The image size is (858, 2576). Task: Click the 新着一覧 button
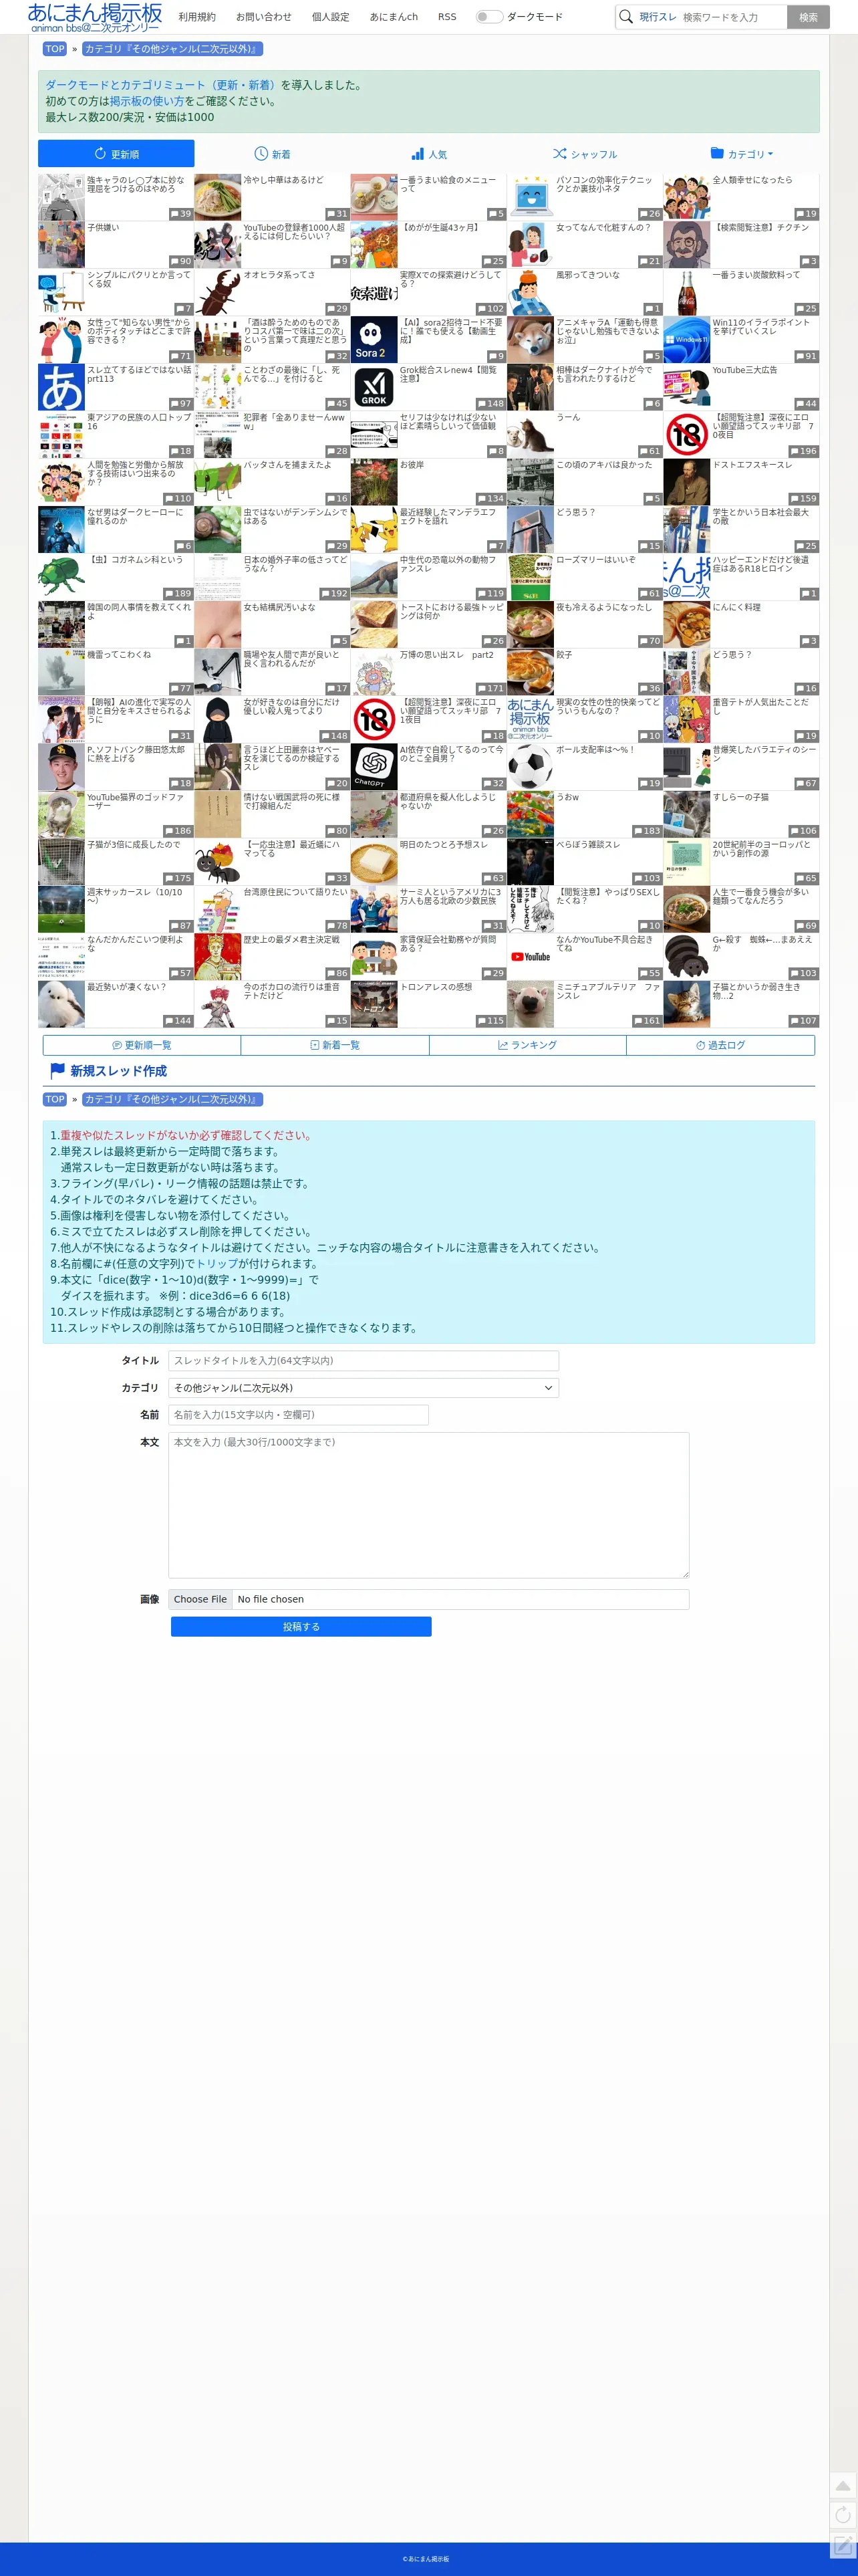click(335, 1045)
